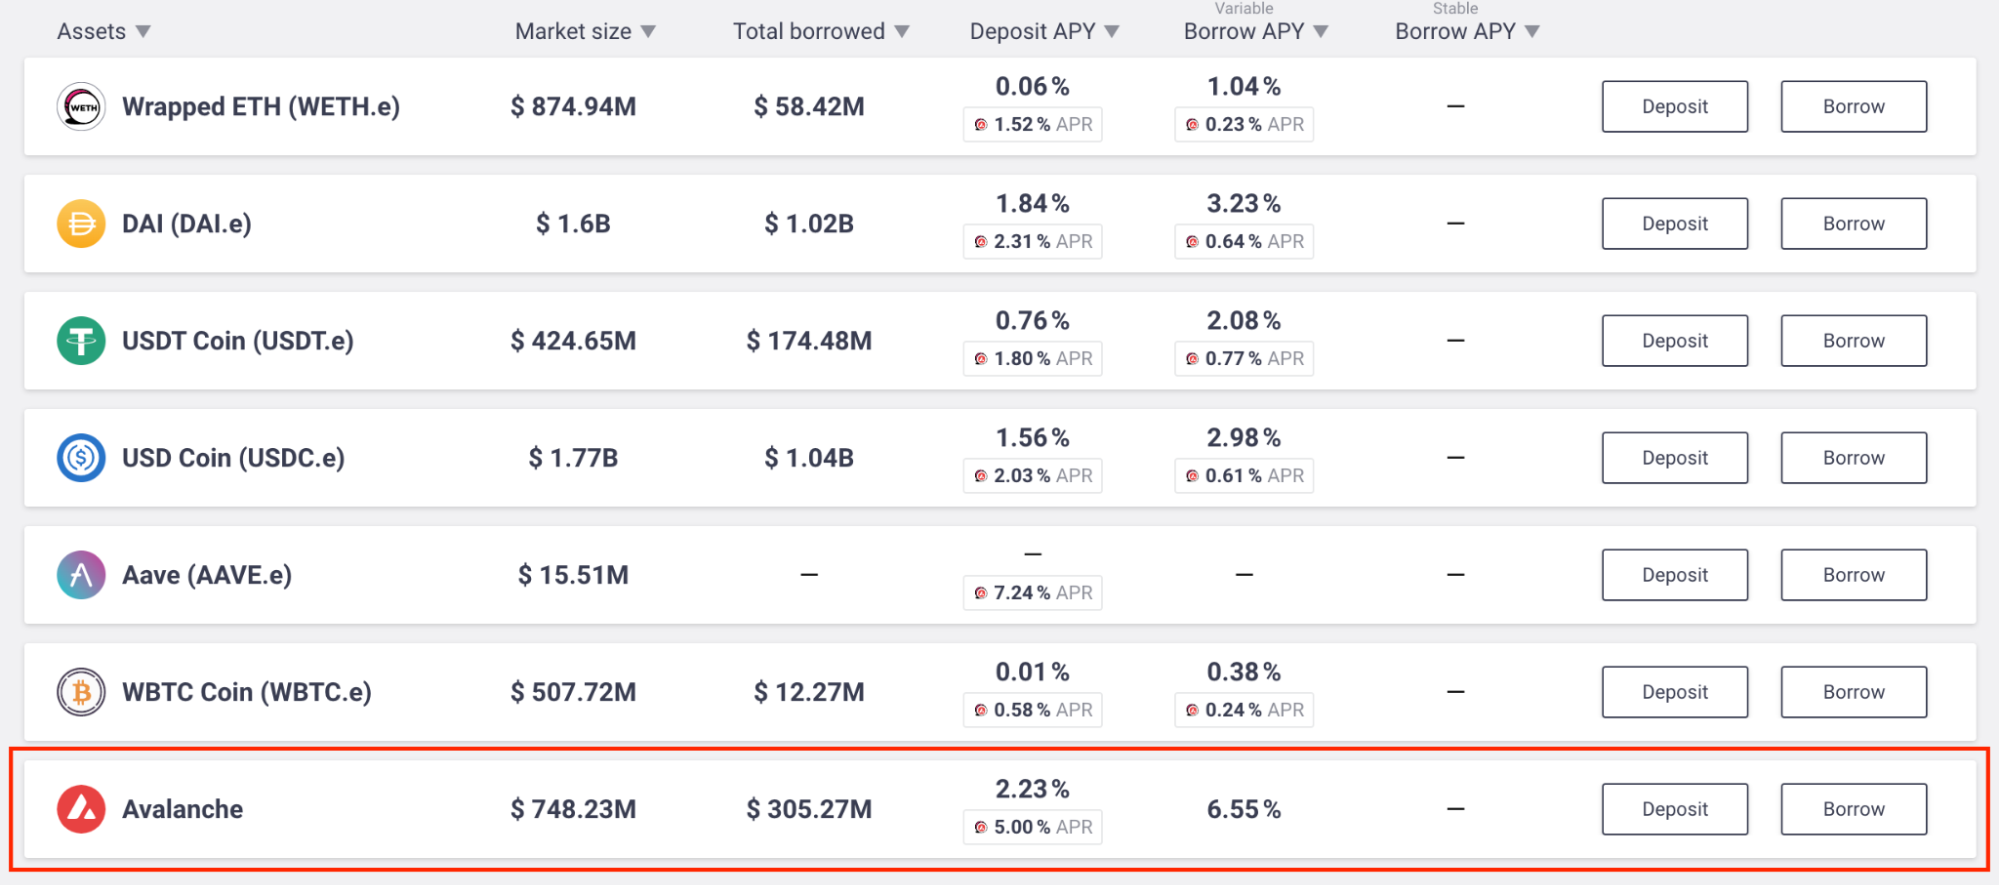Deposit Wrapped ETH (WETH.e)
The width and height of the screenshot is (1999, 886).
point(1675,106)
